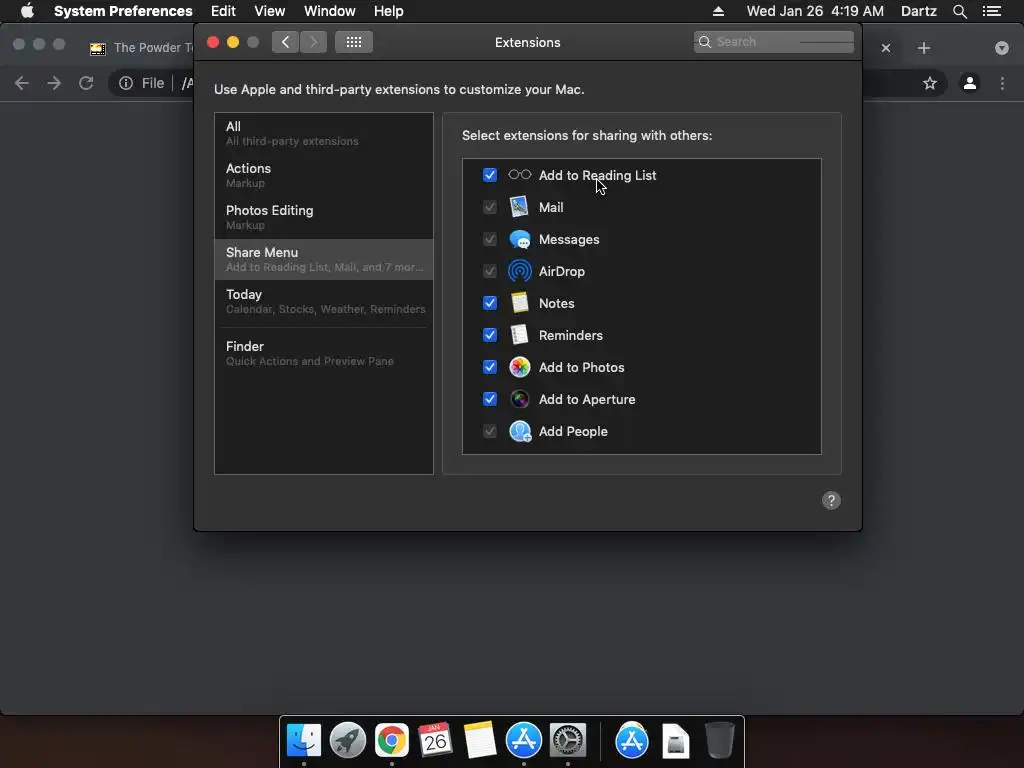This screenshot has height=768, width=1024.
Task: Reload the page in Chrome
Action: click(x=86, y=83)
